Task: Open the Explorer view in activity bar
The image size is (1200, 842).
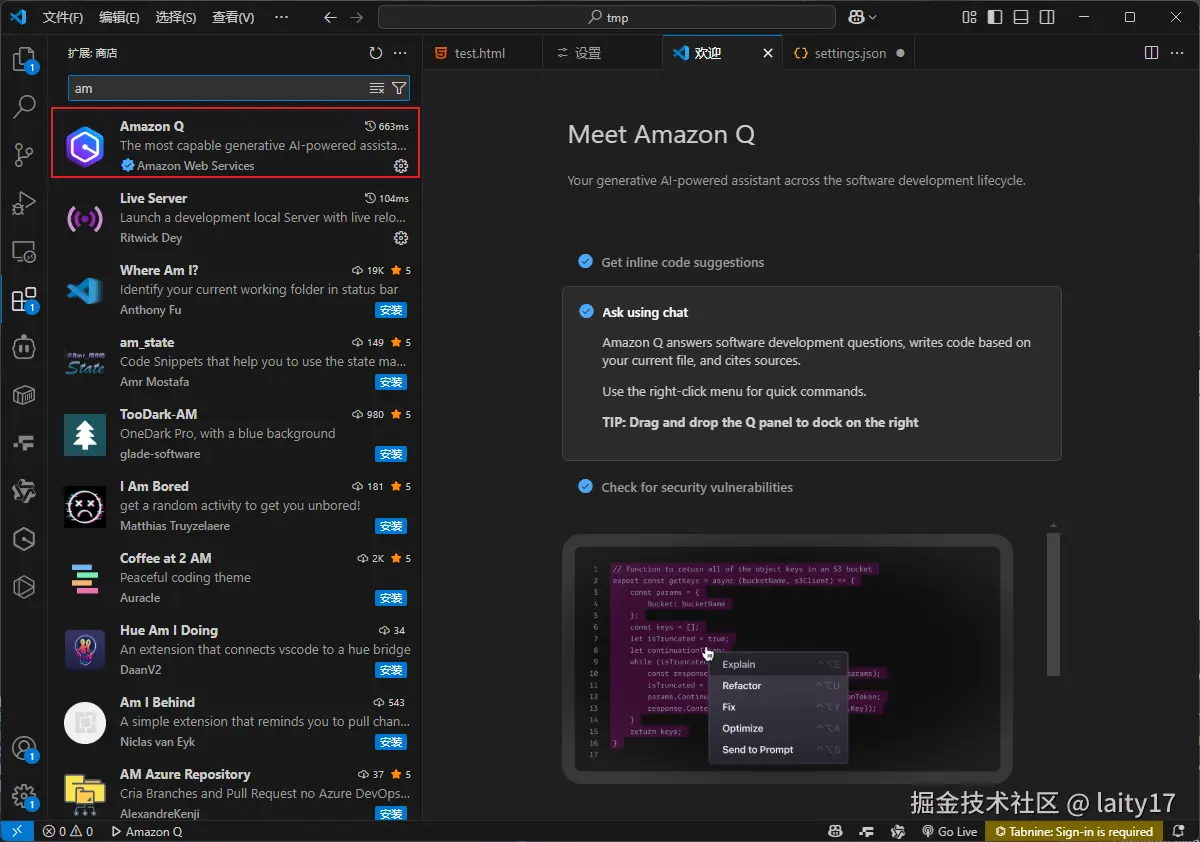Action: pyautogui.click(x=24, y=59)
